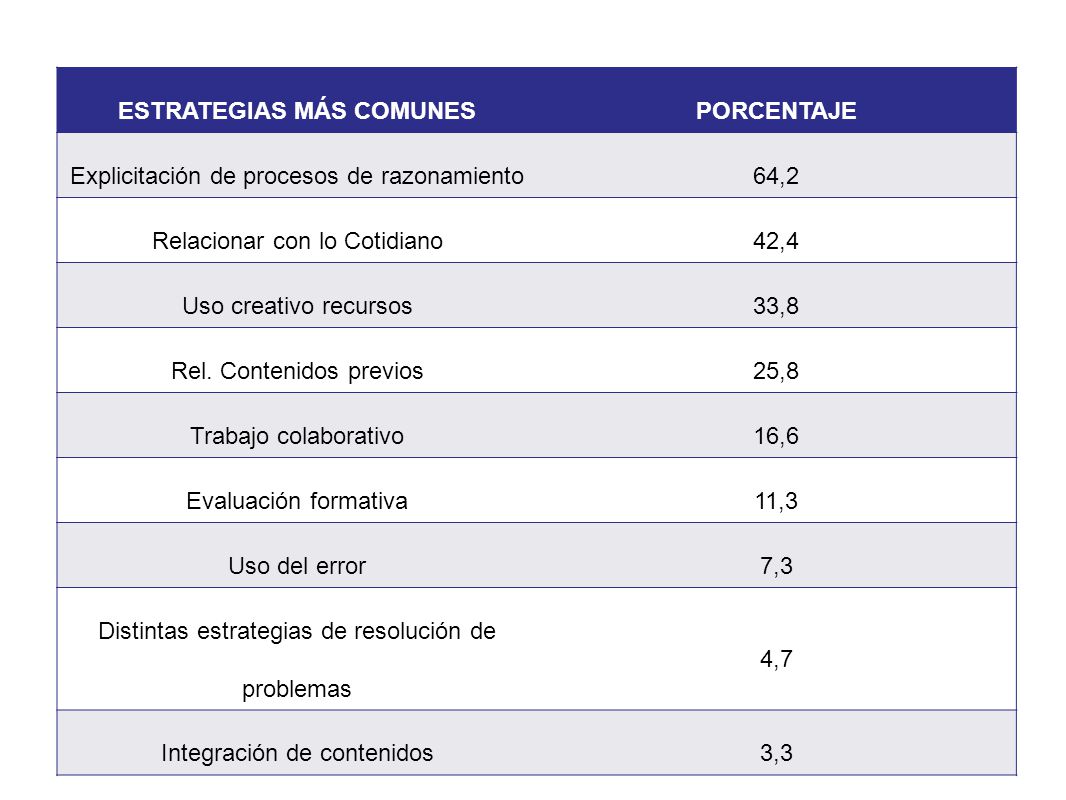1066x800 pixels.
Task: Select the 25,8 percentage value
Action: click(x=776, y=371)
